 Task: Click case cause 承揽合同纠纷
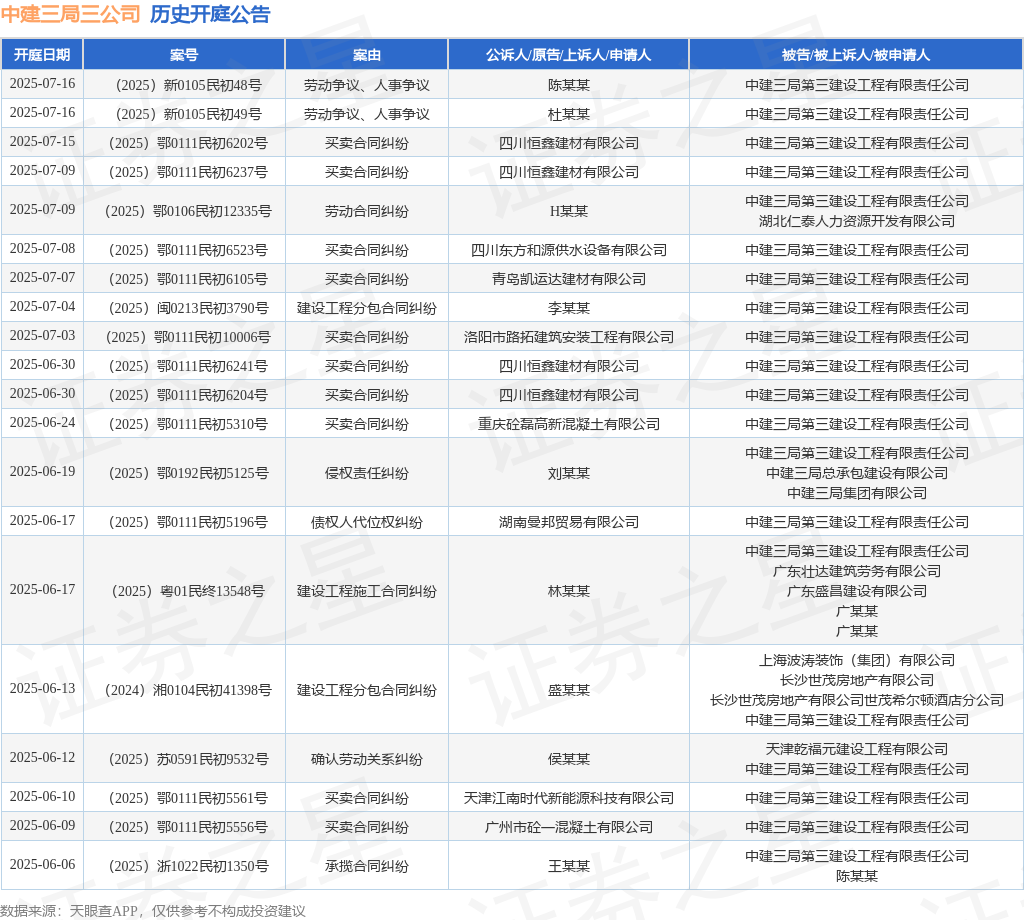[366, 866]
